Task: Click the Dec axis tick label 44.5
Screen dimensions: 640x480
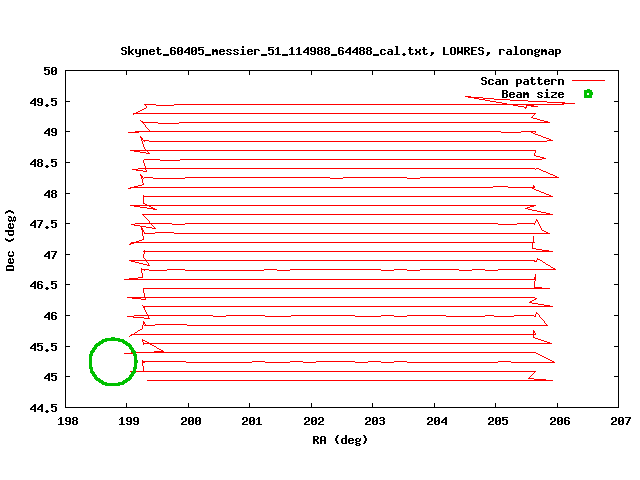Action: click(x=44, y=408)
